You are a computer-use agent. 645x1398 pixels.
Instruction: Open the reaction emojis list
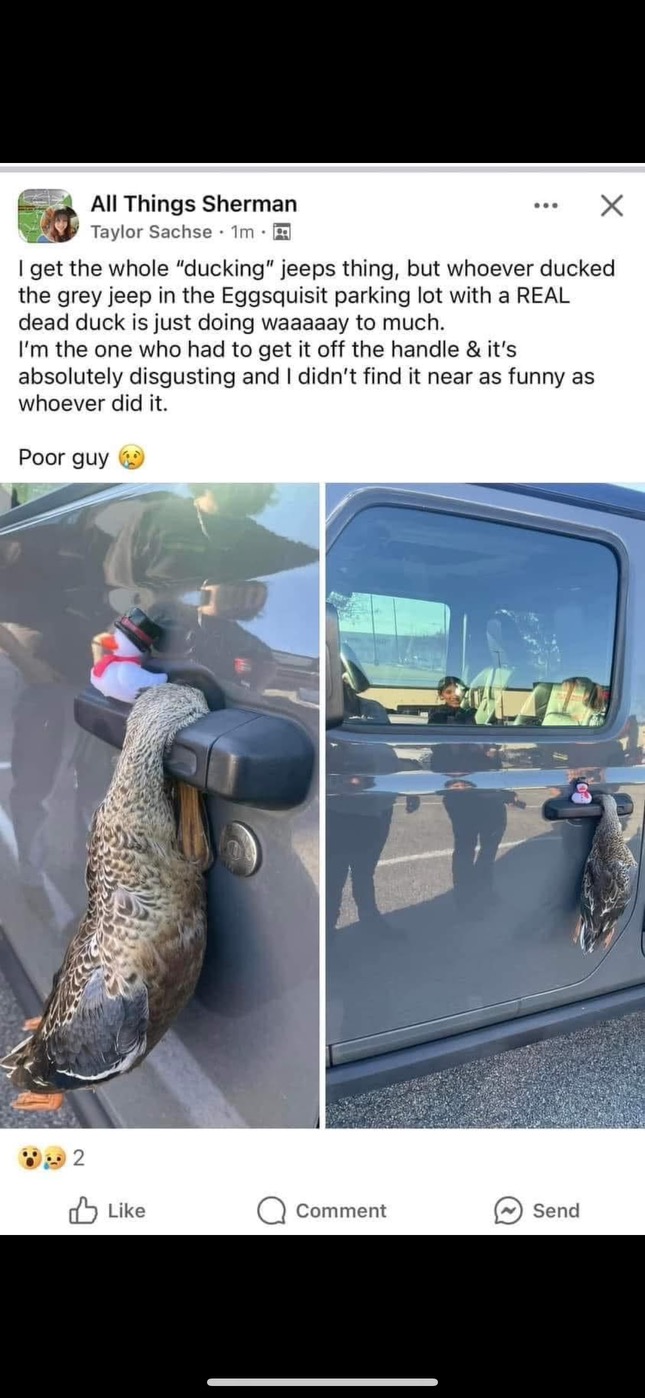tap(41, 1158)
